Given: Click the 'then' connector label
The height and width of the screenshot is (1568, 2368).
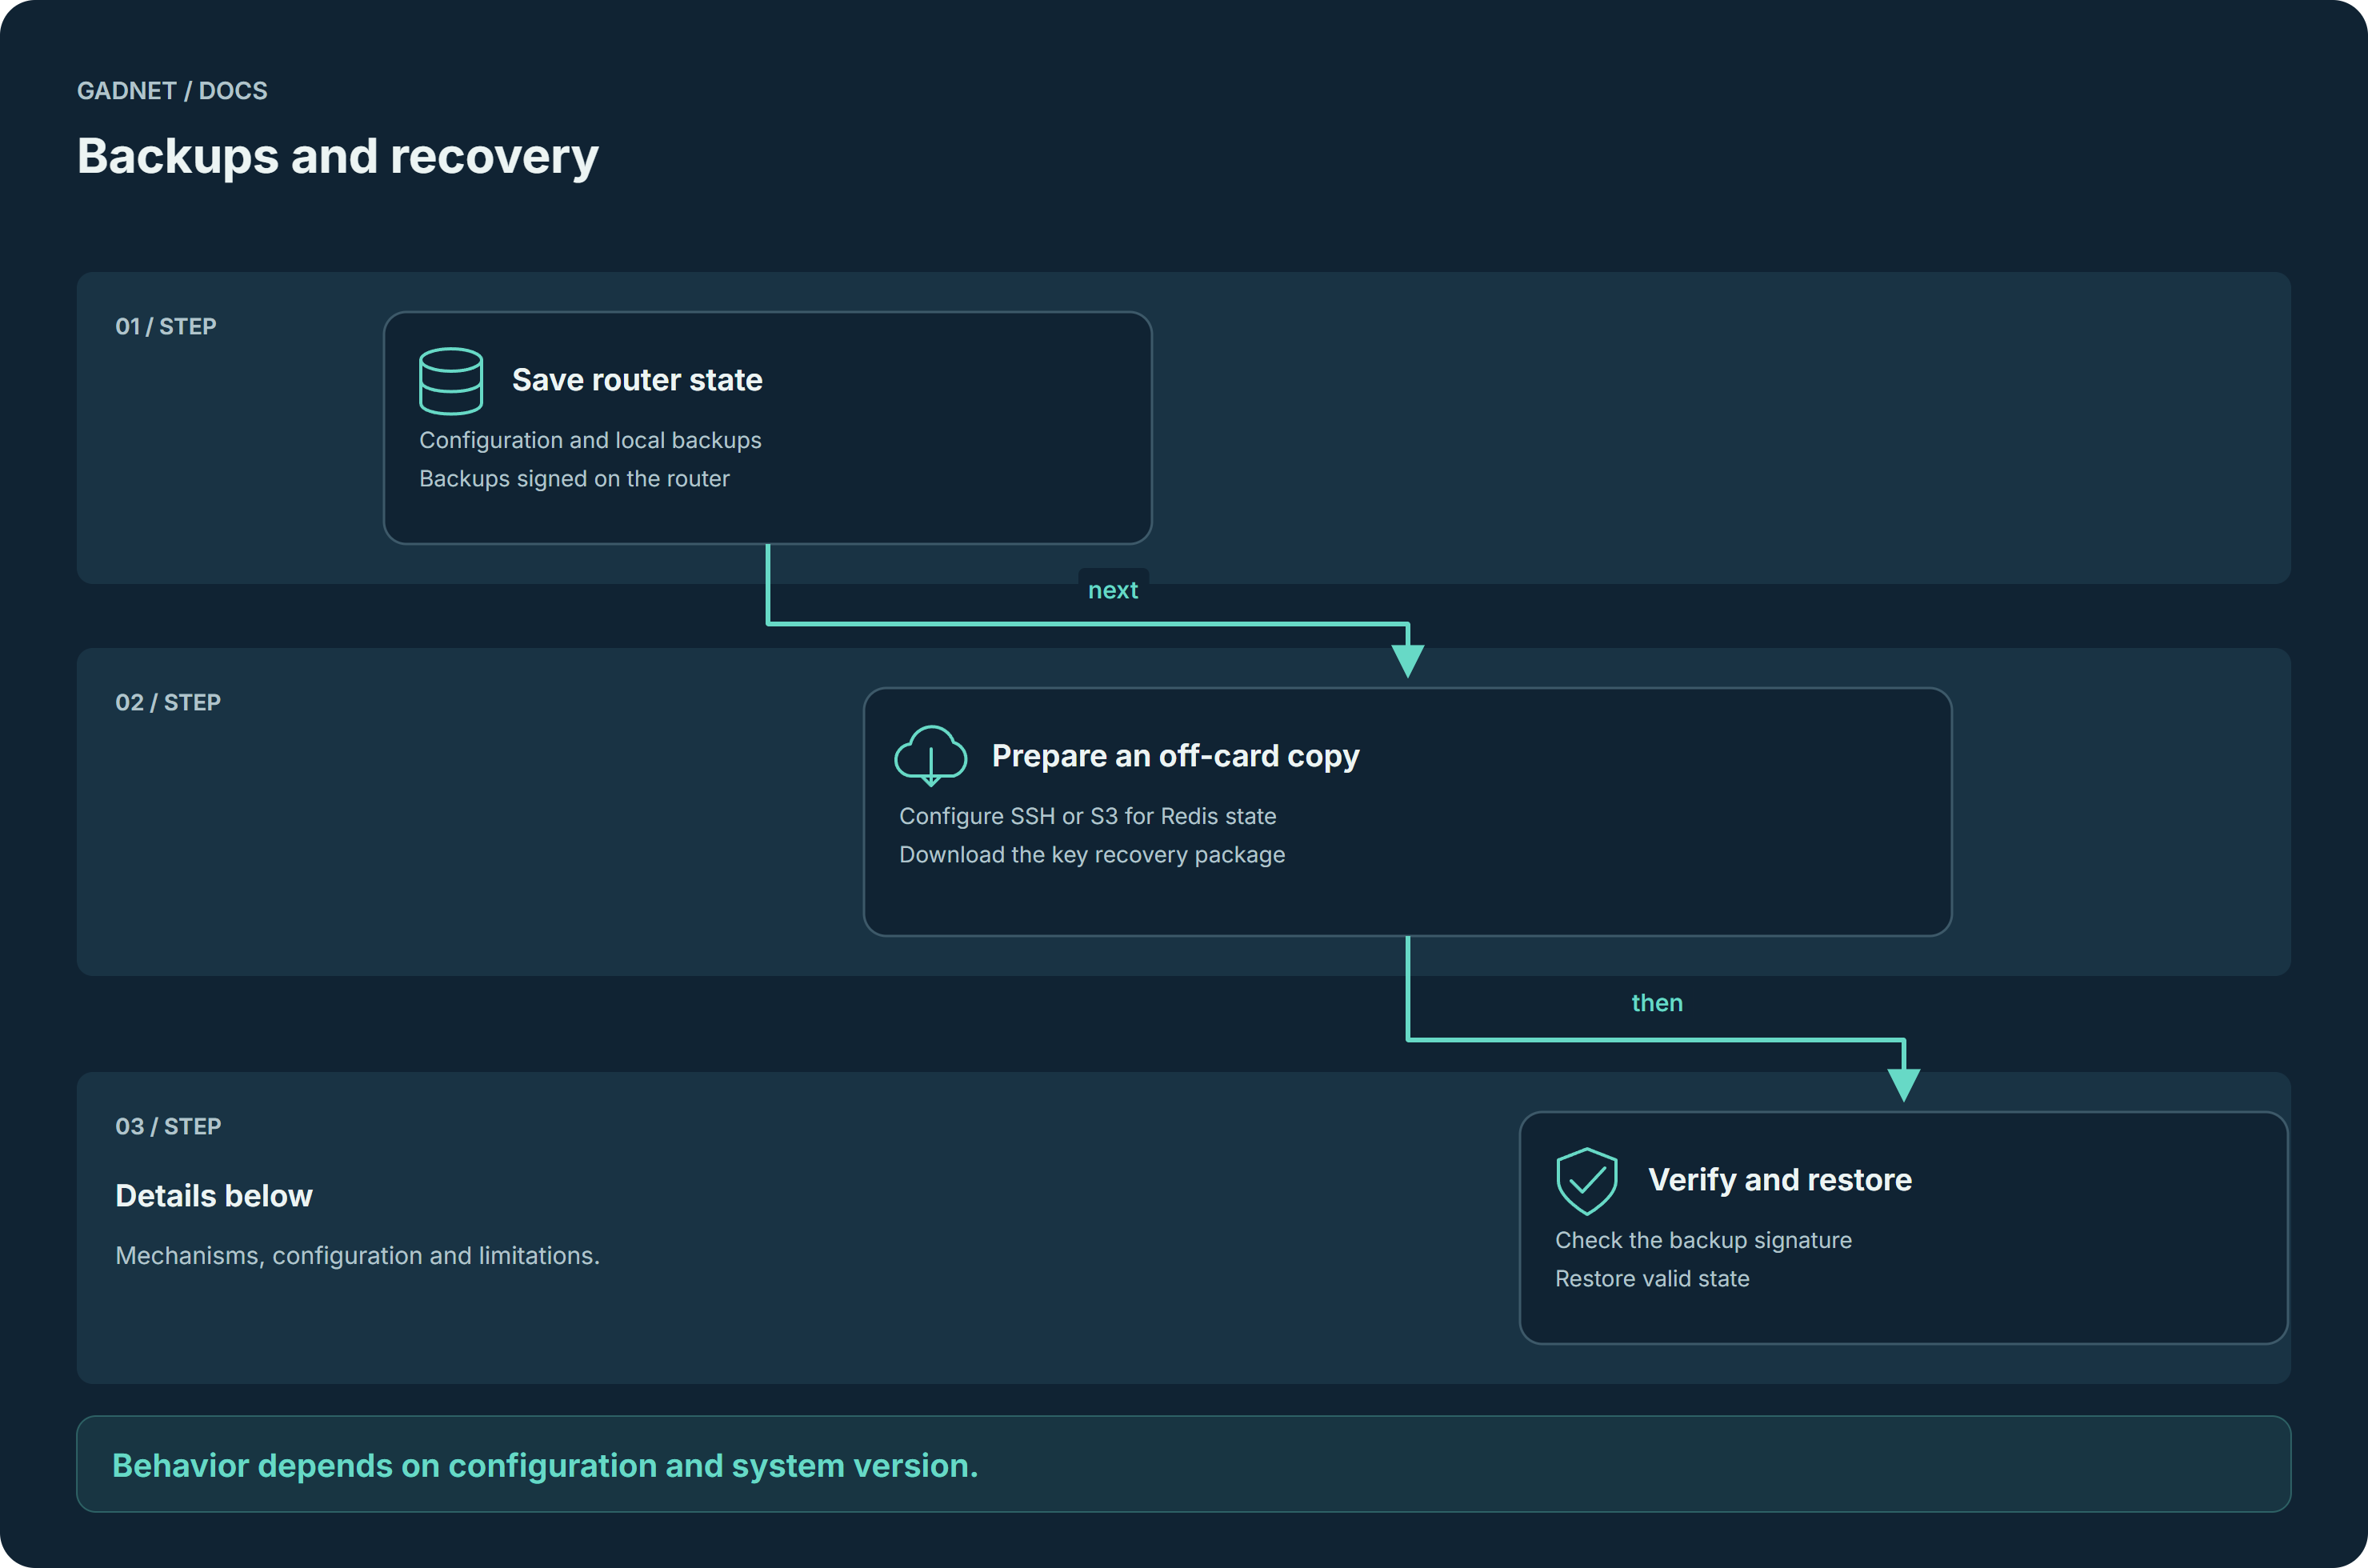Looking at the screenshot, I should [x=1657, y=1003].
